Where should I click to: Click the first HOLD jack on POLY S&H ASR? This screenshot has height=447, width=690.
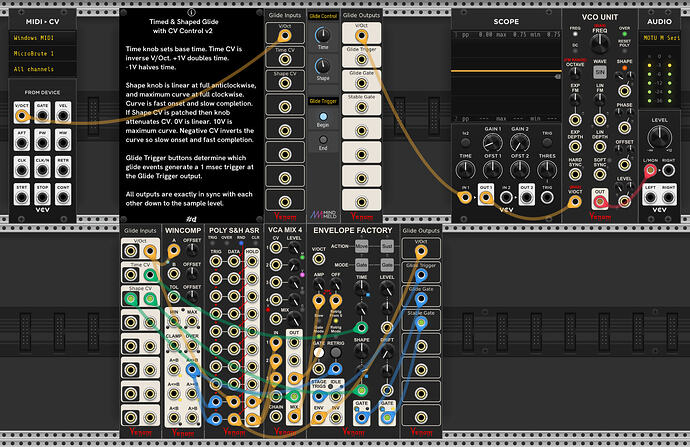pyautogui.click(x=252, y=261)
